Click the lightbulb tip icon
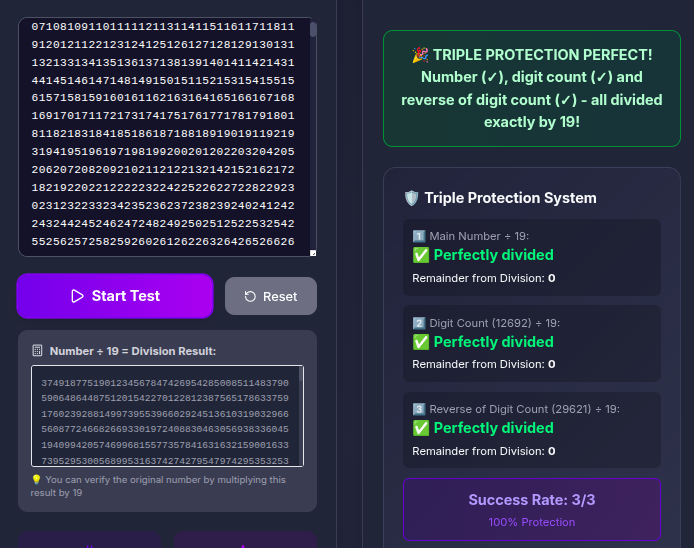Viewport: 694px width, 548px height. [36, 479]
